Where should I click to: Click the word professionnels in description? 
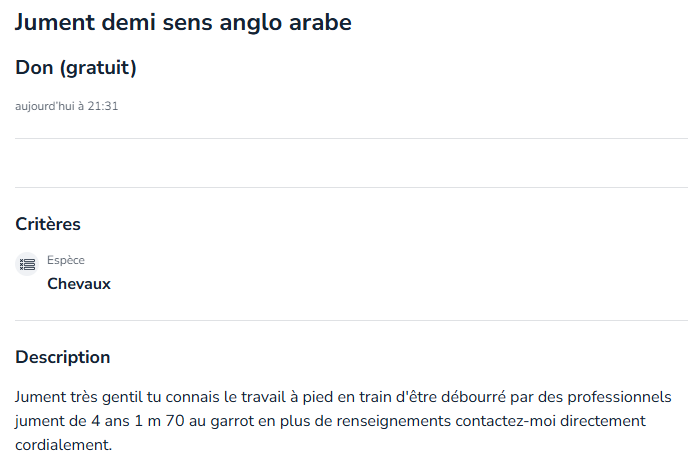620,397
